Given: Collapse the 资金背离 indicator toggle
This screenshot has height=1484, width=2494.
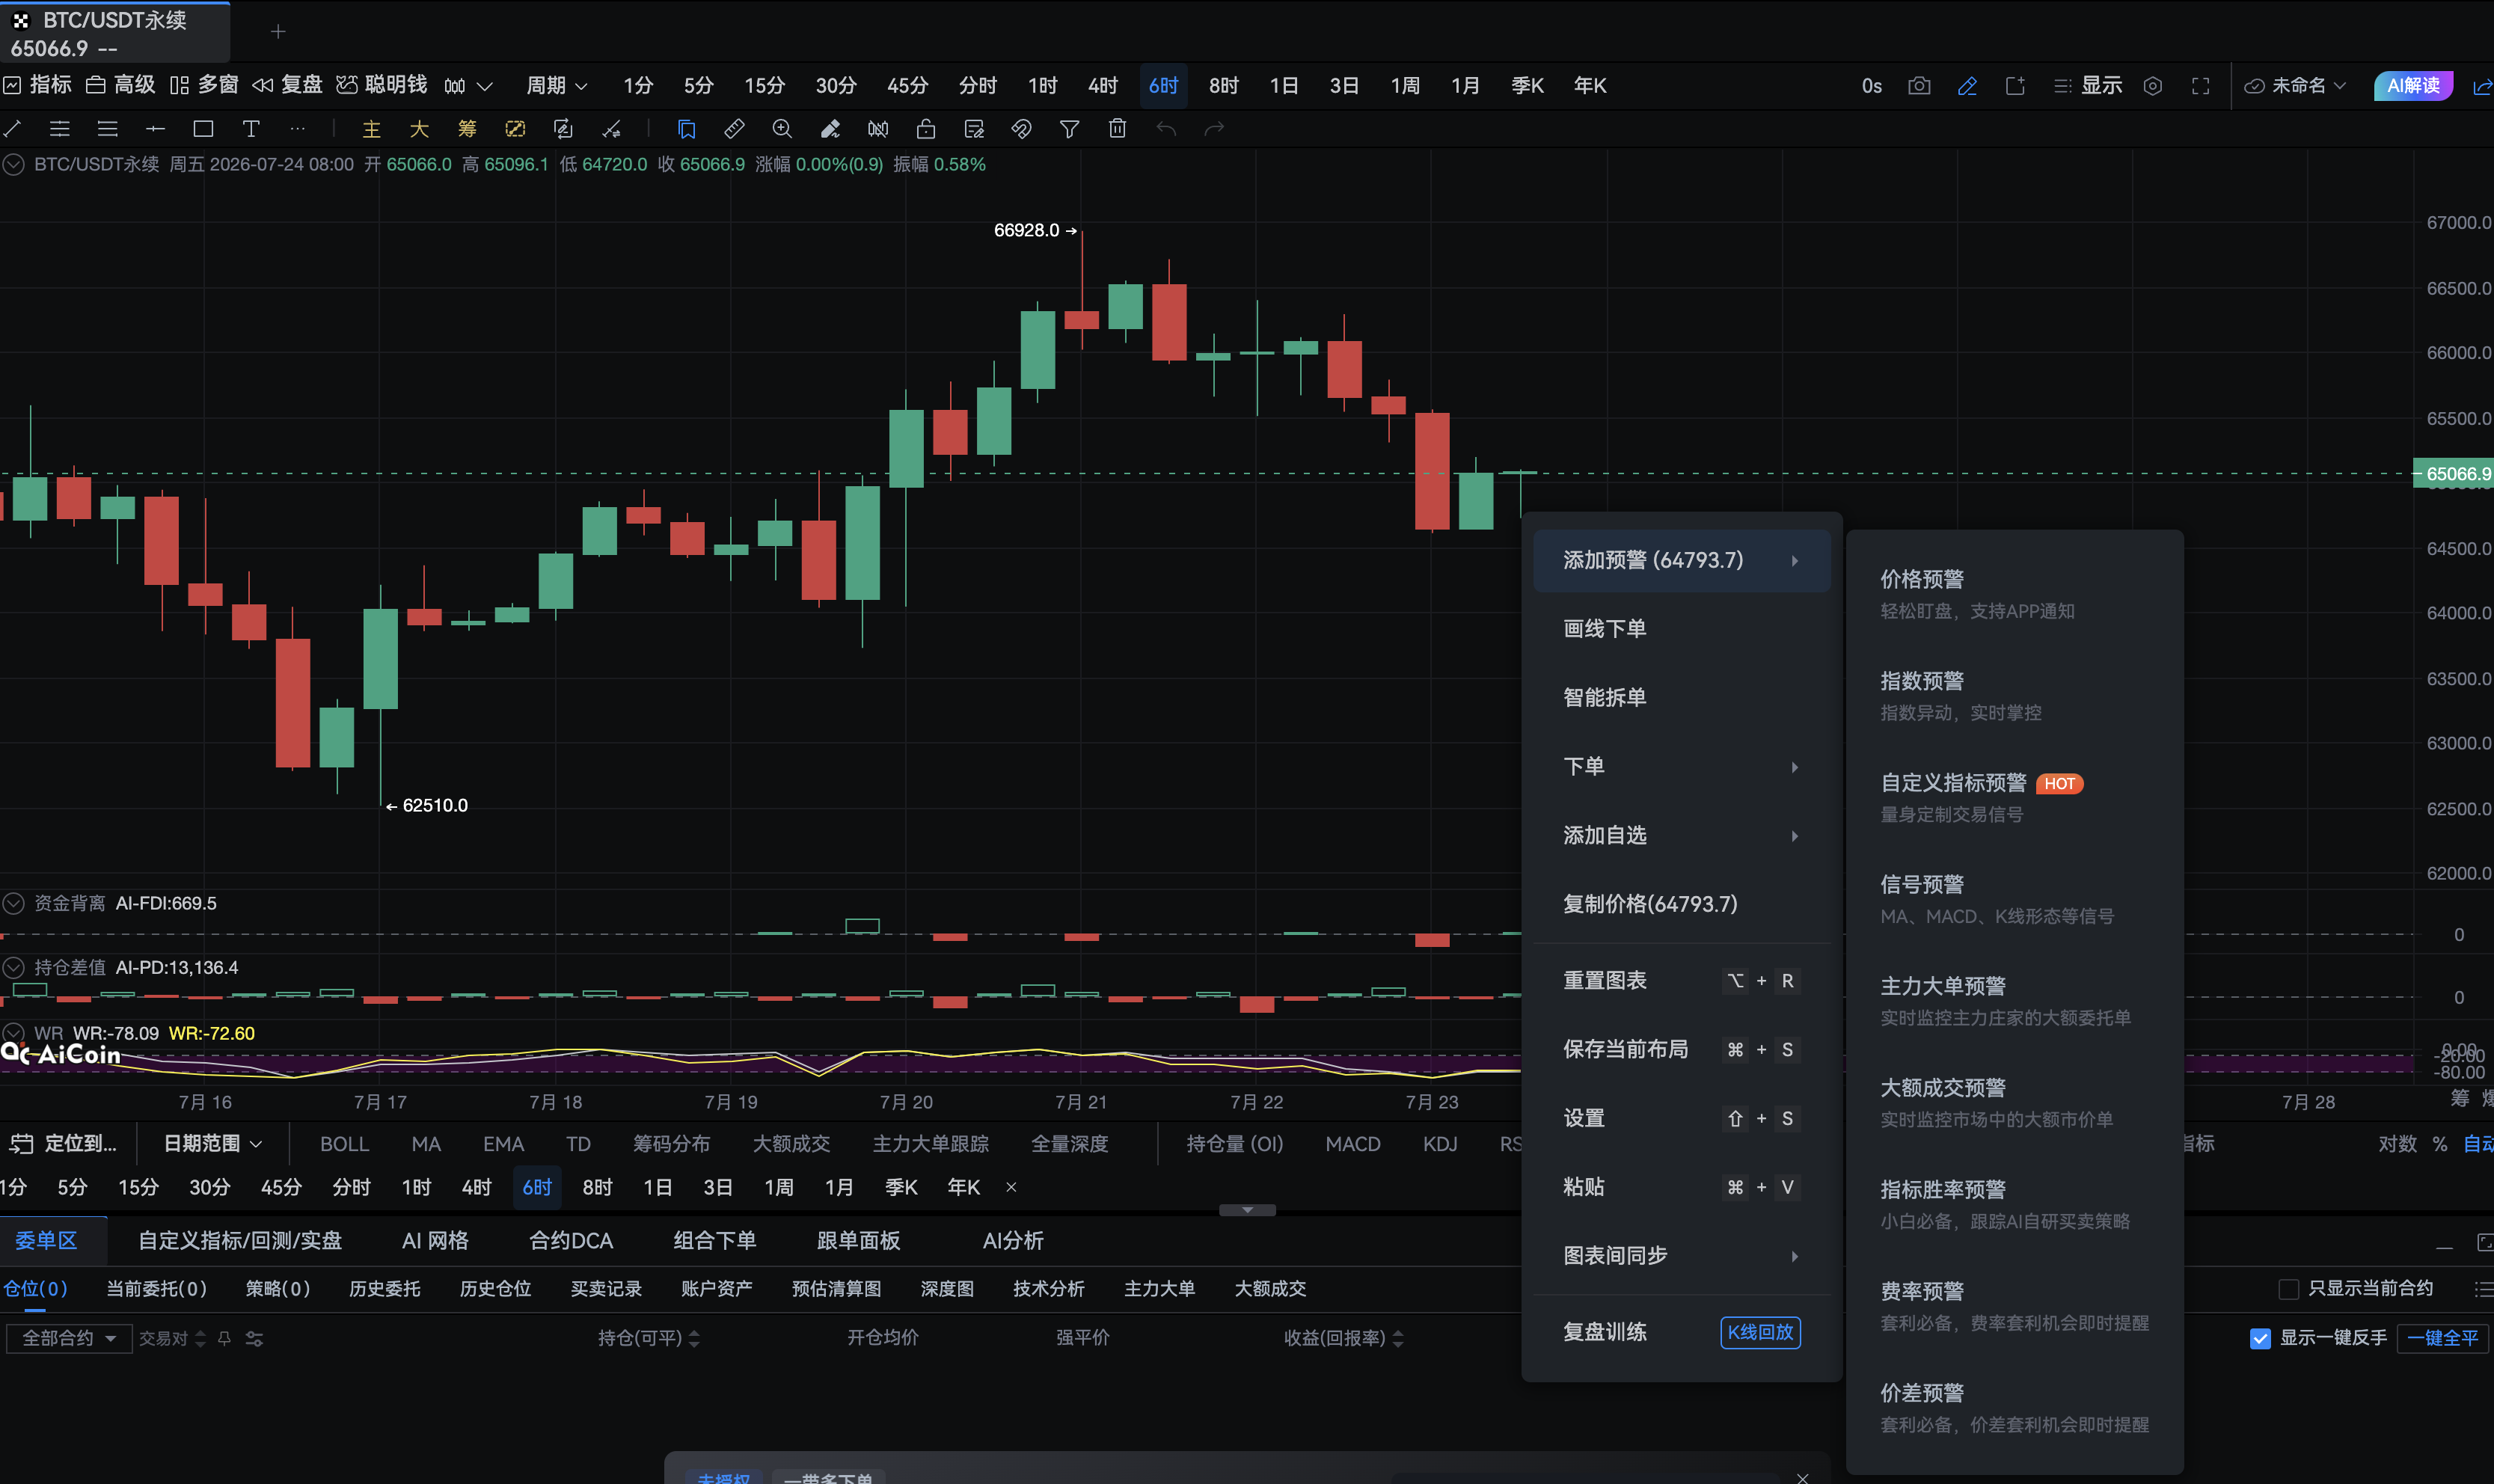Looking at the screenshot, I should (x=13, y=904).
